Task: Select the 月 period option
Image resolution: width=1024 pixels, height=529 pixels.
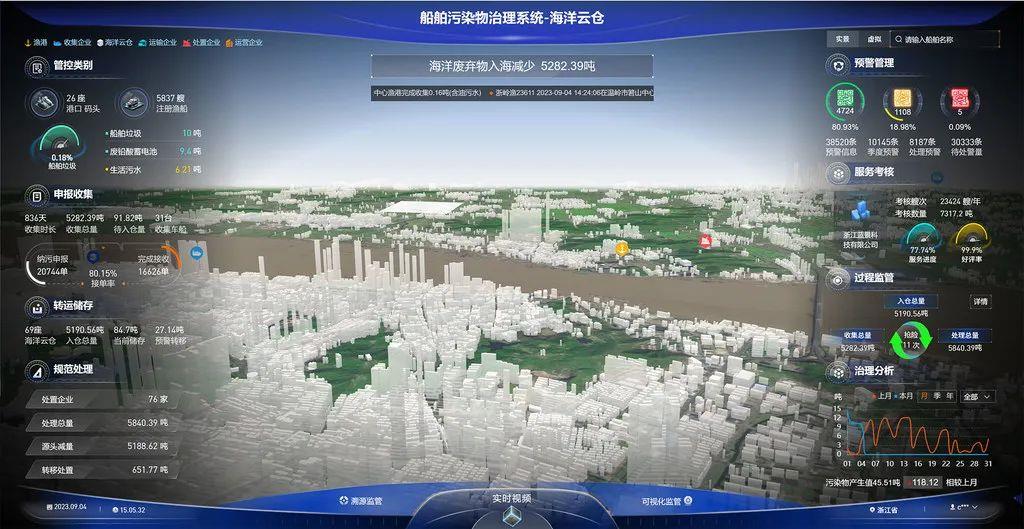Action: (x=925, y=396)
